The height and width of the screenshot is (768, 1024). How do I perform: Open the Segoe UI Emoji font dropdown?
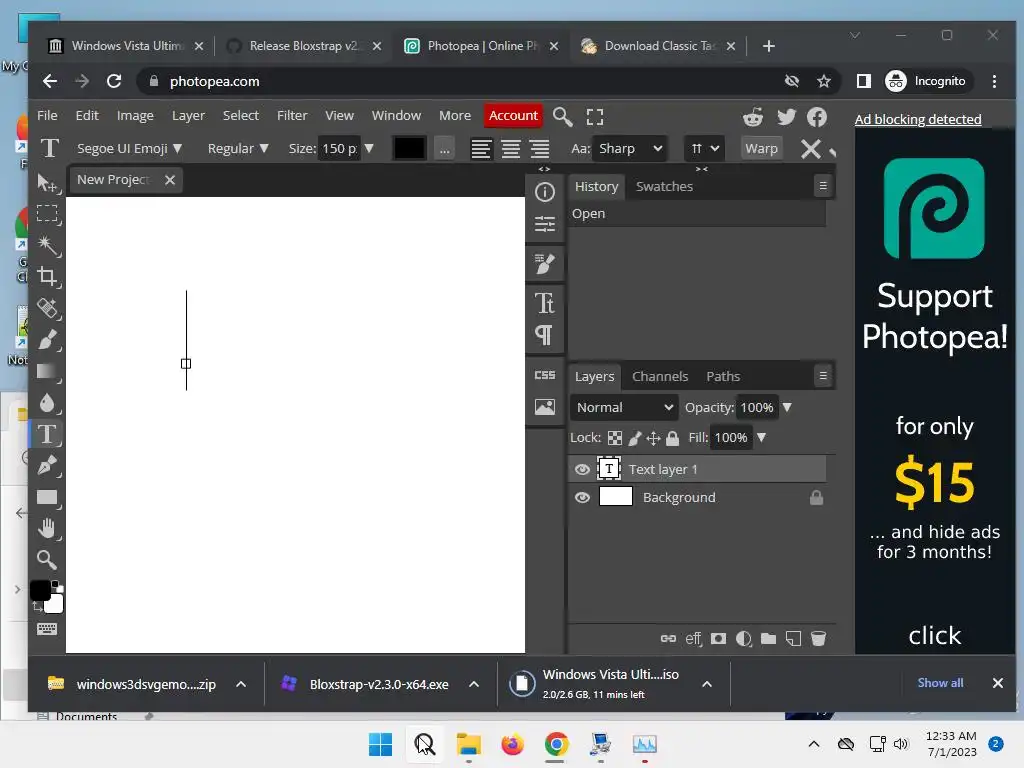[129, 149]
